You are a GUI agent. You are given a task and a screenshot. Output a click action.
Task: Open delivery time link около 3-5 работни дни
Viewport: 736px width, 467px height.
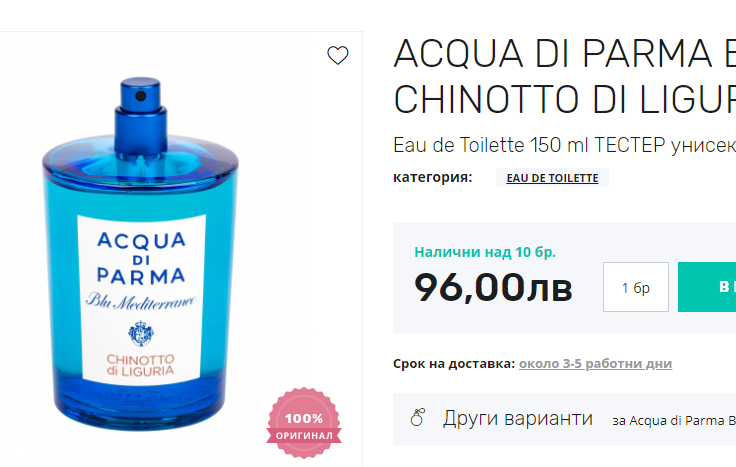click(x=595, y=364)
